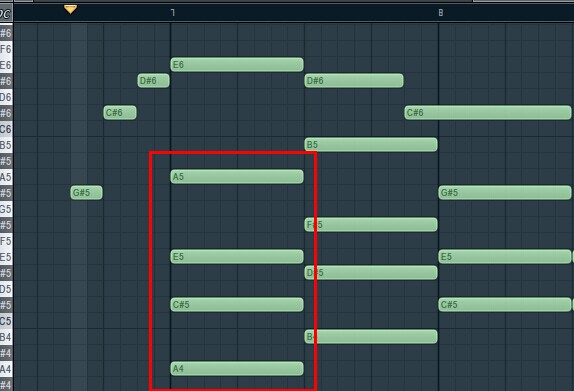Select the A4 note inside the red box
Viewport: 574px width, 391px height.
click(237, 369)
